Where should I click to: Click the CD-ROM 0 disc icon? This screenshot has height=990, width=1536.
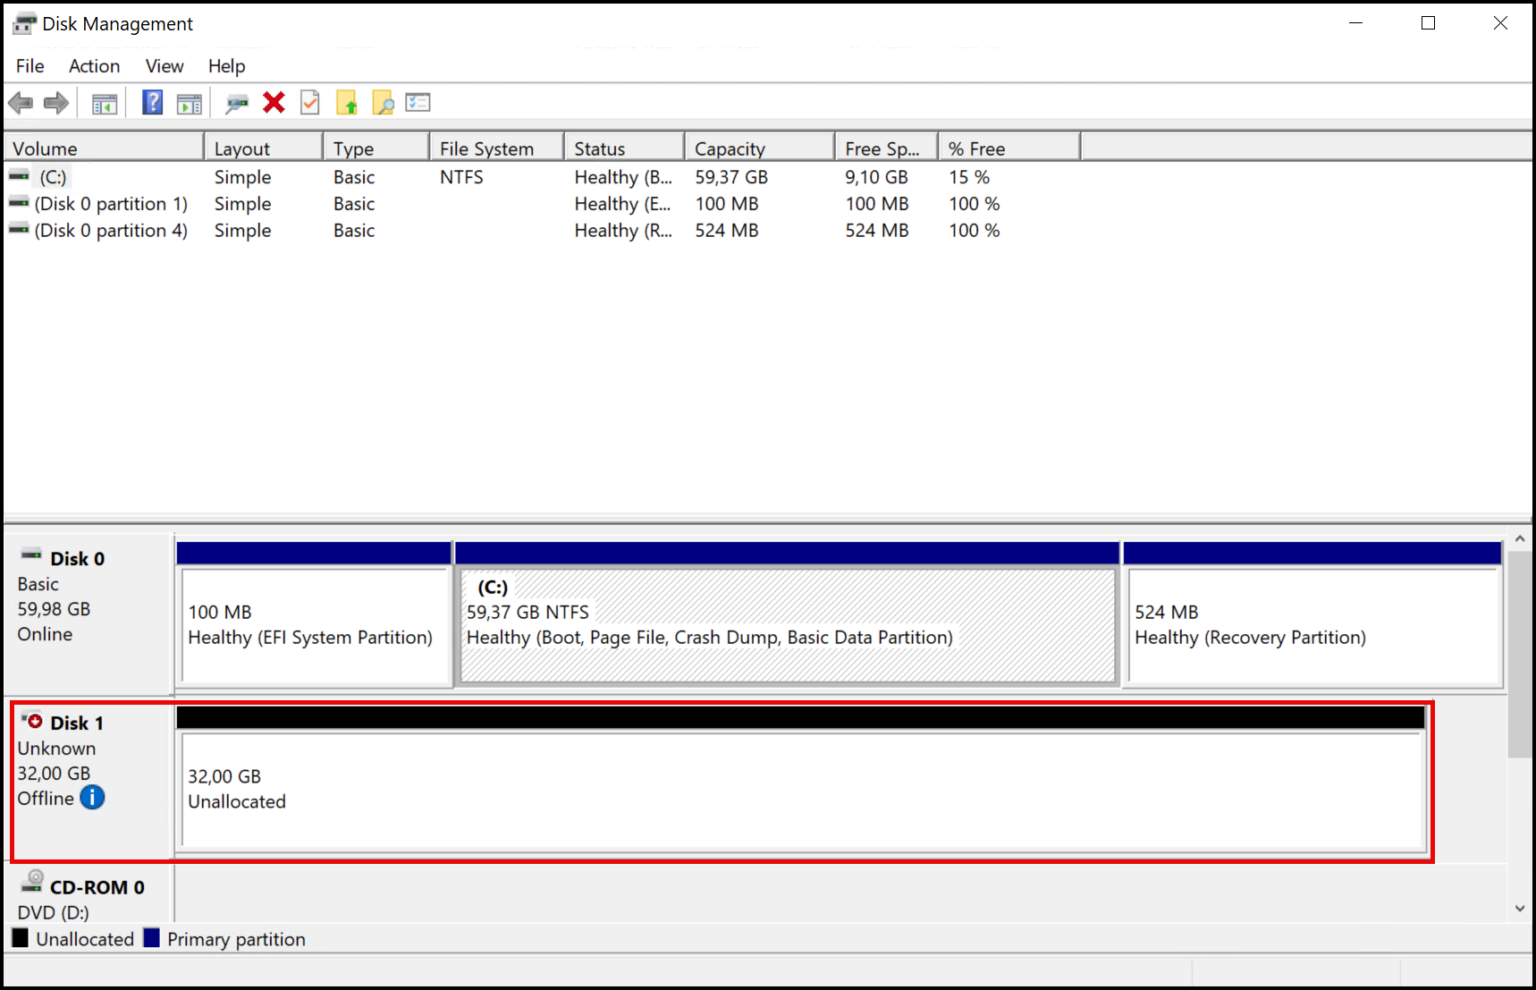click(x=31, y=882)
